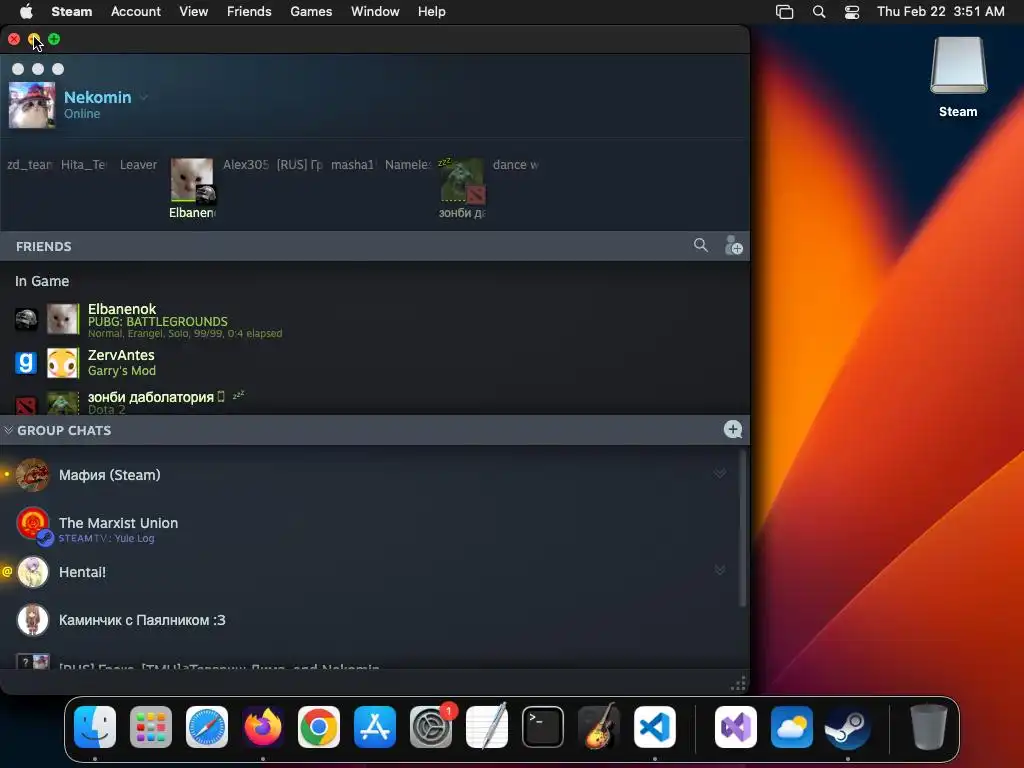The height and width of the screenshot is (768, 1024).
Task: Select Elbanenok in In Game list
Action: tap(375, 320)
